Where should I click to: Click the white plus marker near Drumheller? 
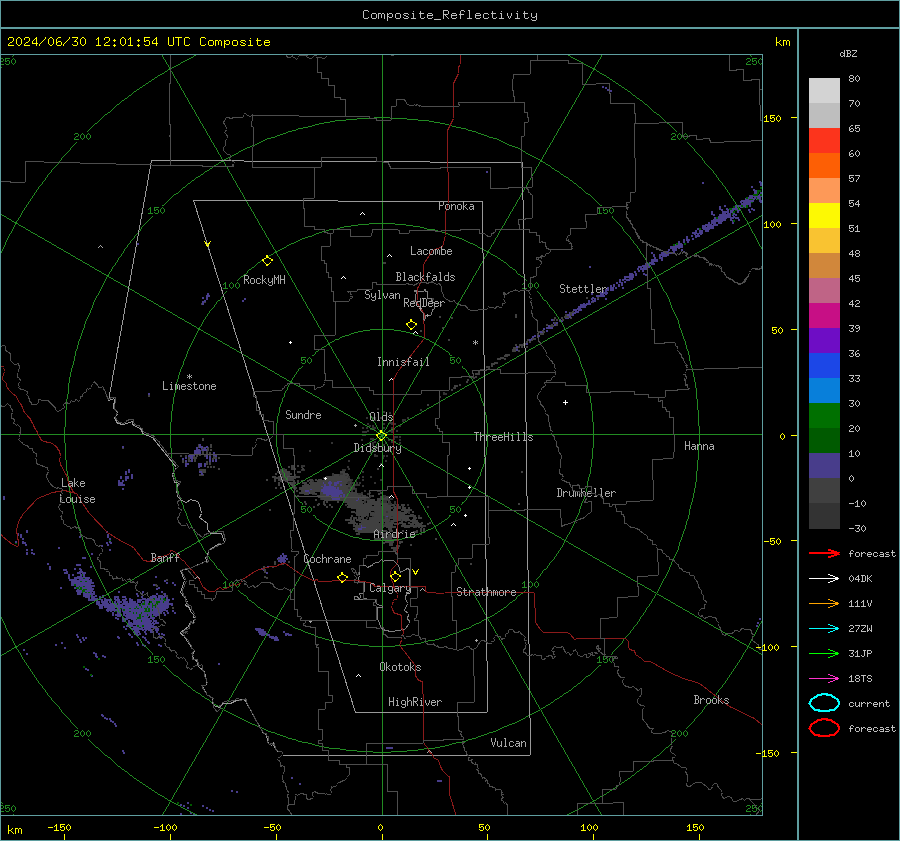[565, 402]
